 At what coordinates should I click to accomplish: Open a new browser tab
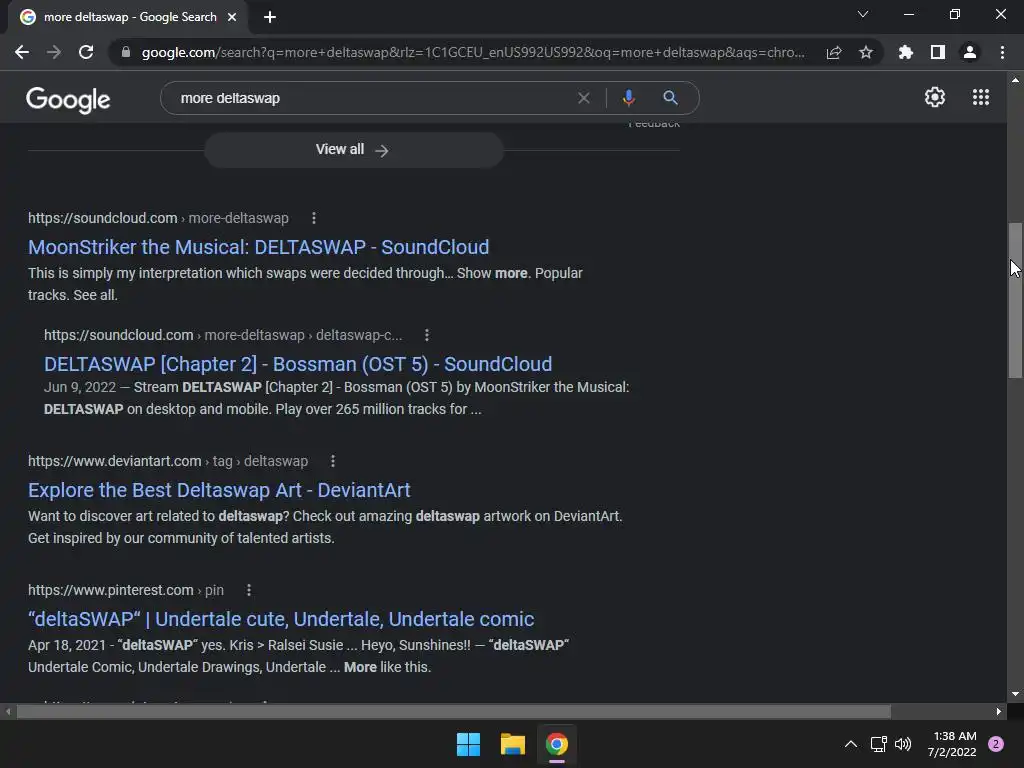[x=270, y=17]
